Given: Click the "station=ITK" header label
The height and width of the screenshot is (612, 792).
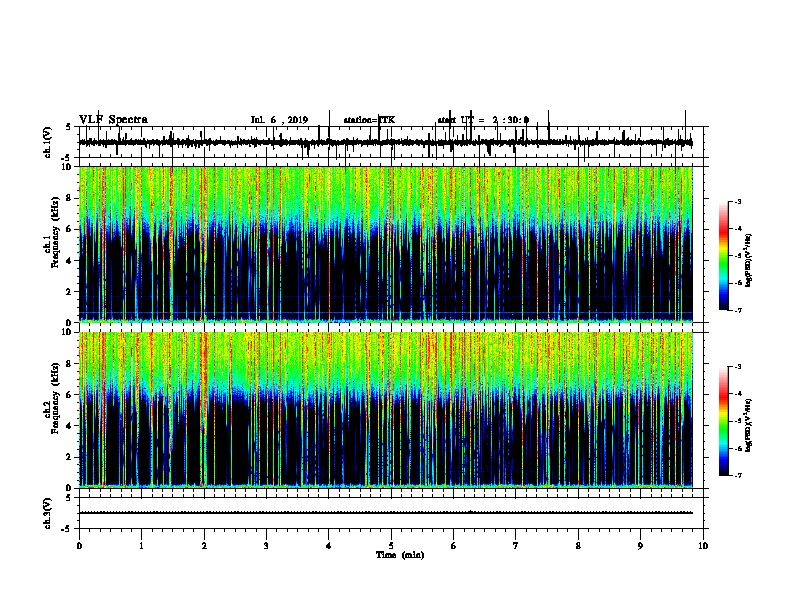Looking at the screenshot, I should pos(369,120).
